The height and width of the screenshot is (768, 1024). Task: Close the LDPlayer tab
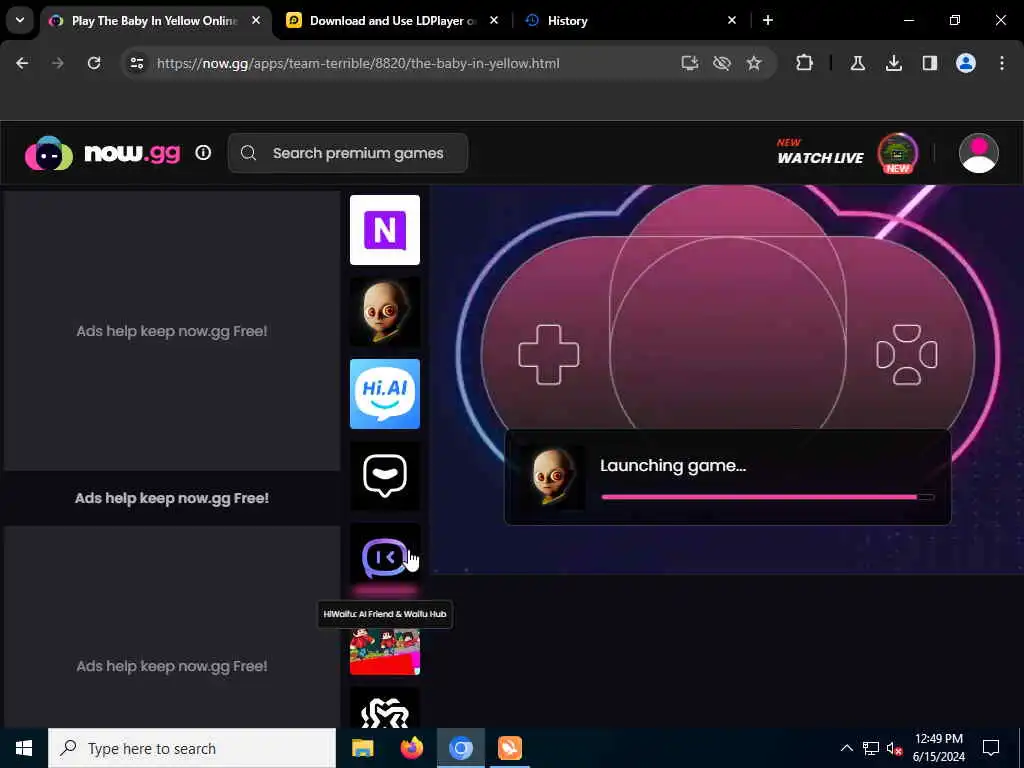pos(494,21)
